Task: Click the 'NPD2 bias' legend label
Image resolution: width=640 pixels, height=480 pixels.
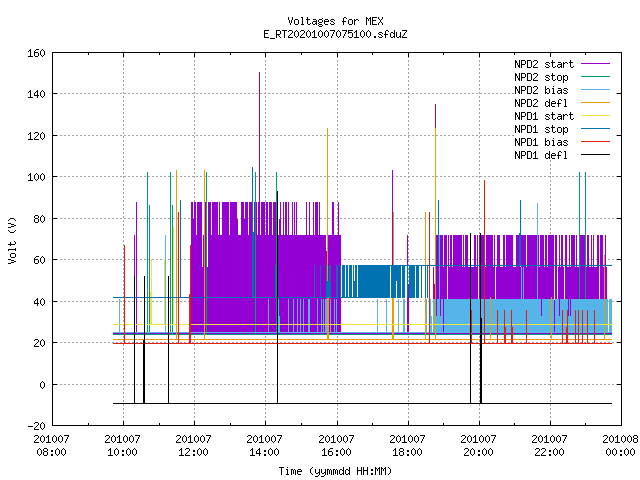Action: click(541, 90)
